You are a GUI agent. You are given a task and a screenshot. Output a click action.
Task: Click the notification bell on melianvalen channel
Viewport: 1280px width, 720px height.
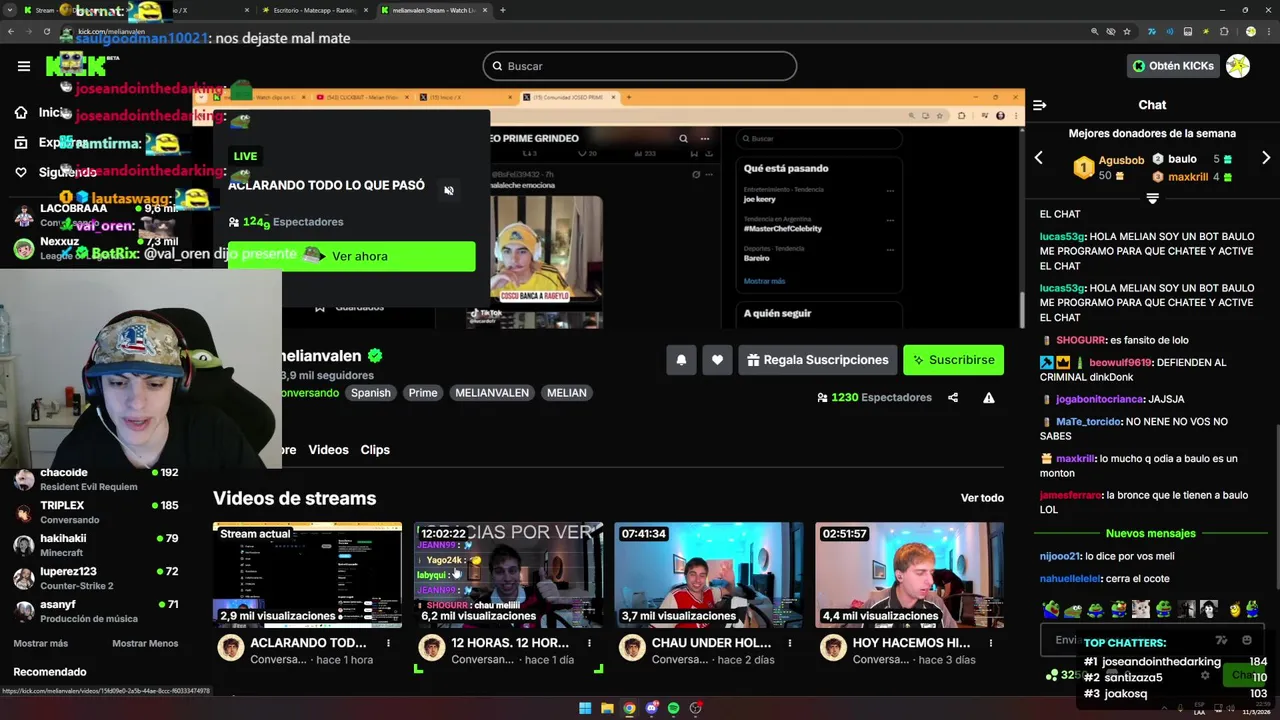pos(681,360)
